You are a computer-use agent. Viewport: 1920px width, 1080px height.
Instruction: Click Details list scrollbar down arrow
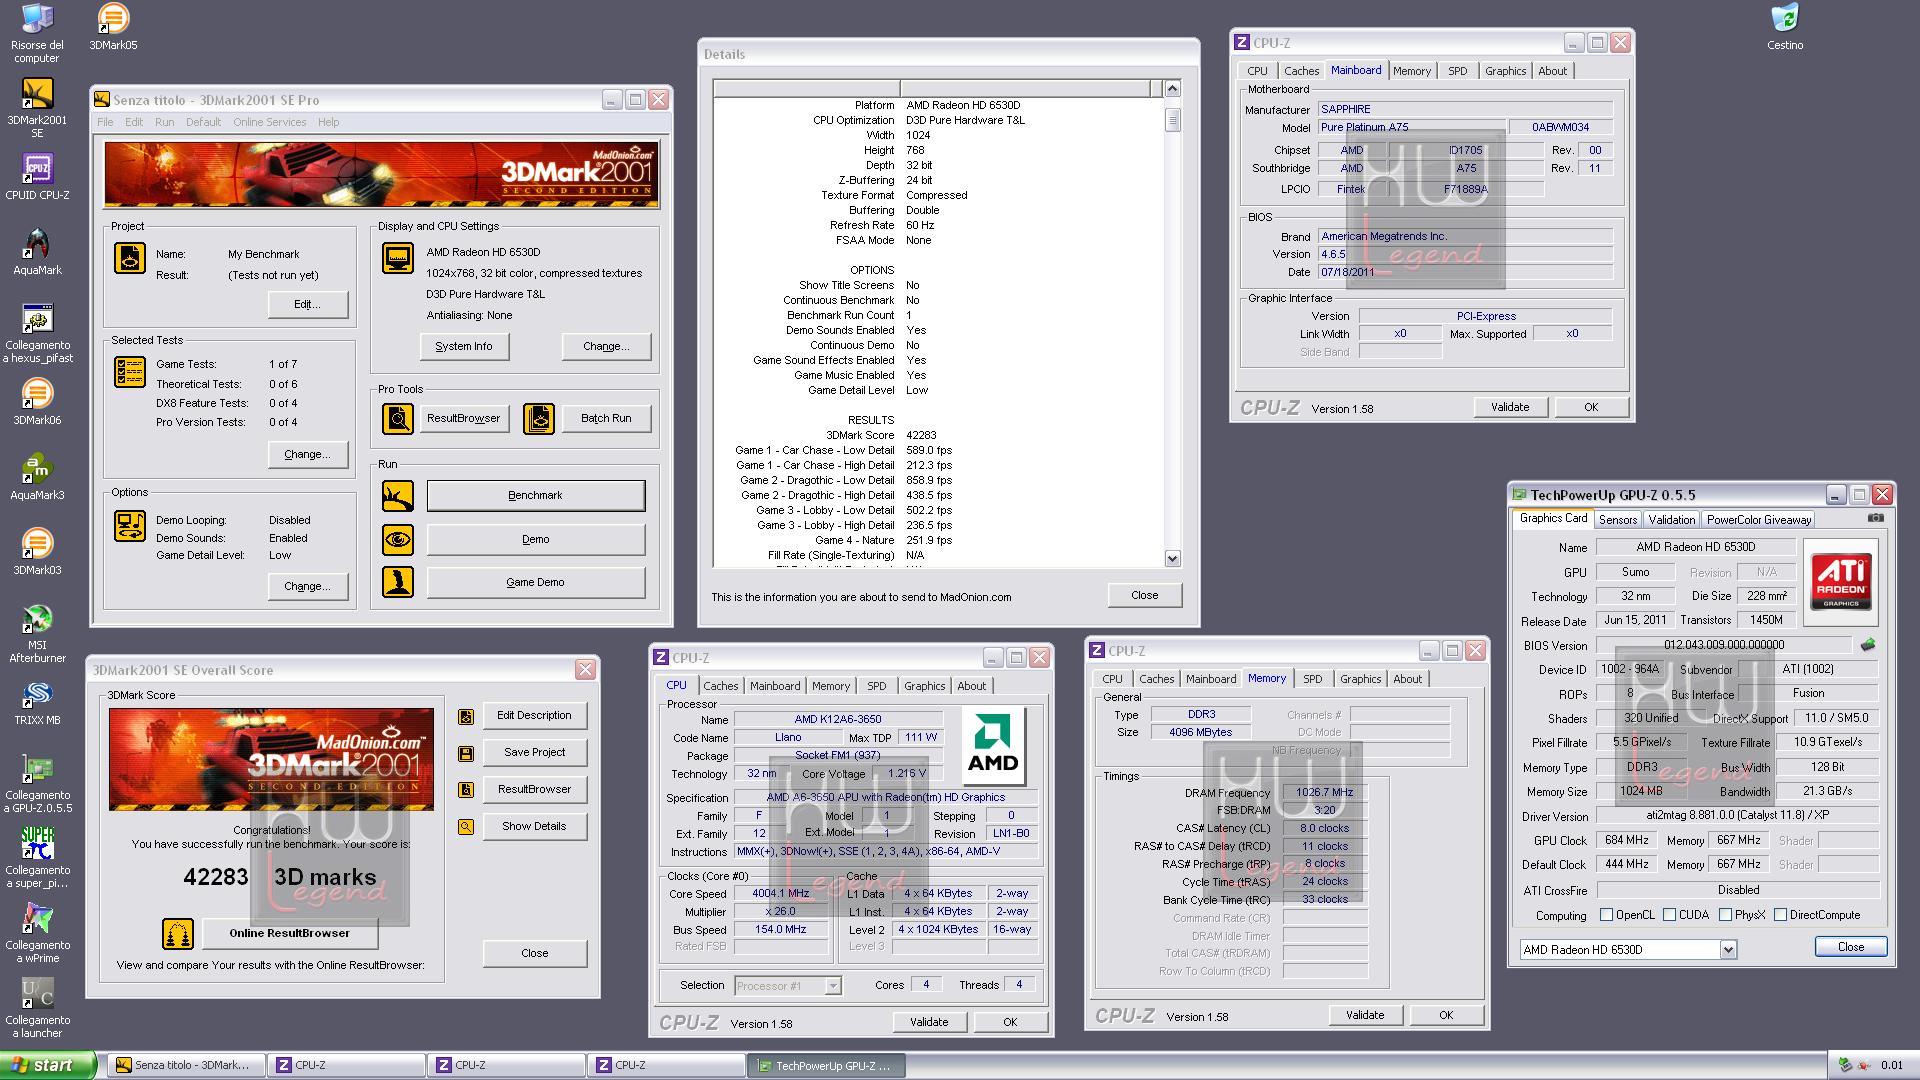pos(1172,559)
